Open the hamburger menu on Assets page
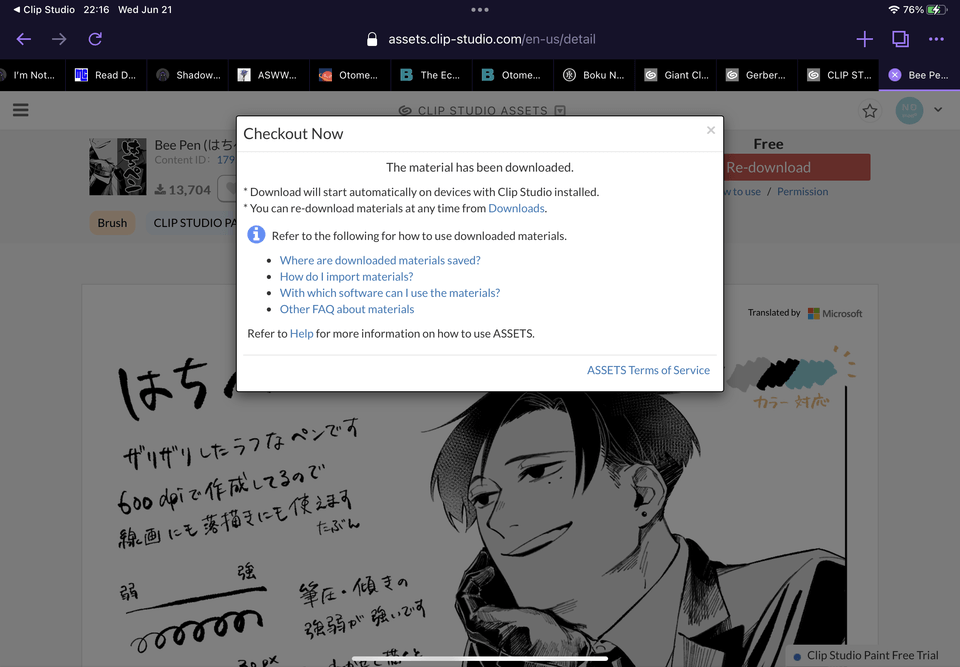This screenshot has width=960, height=667. [21, 110]
